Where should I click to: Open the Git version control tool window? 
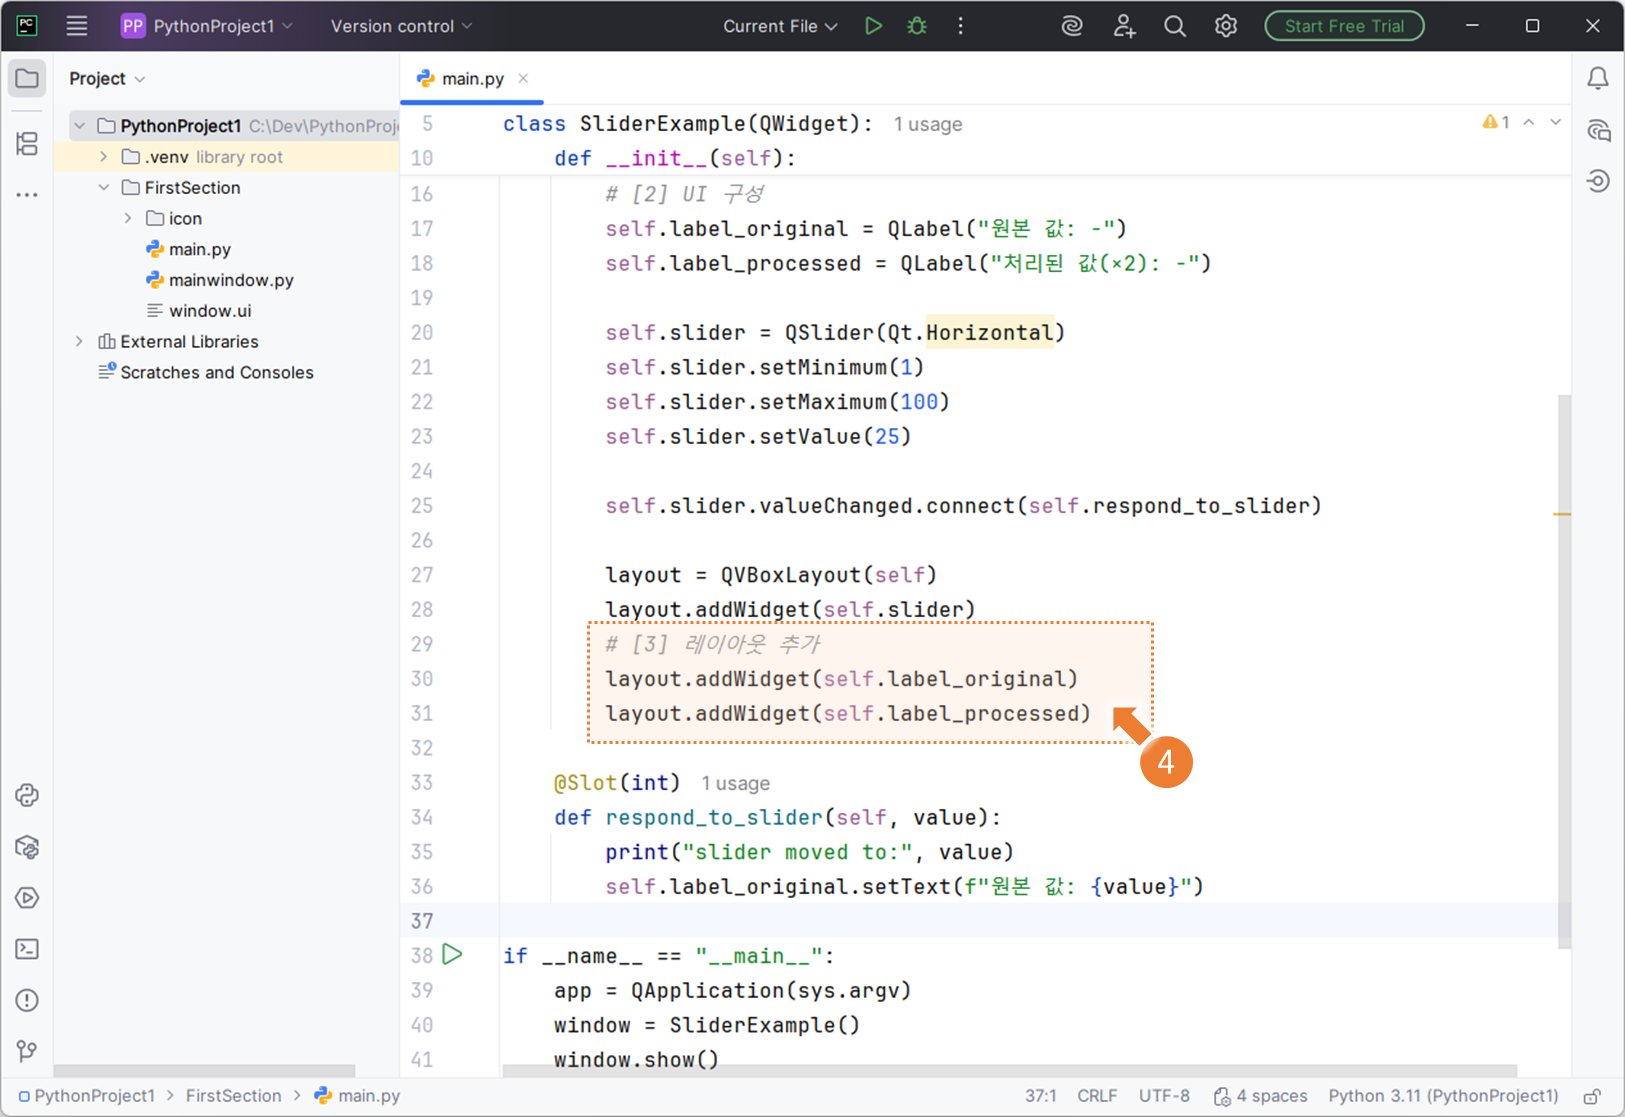pyautogui.click(x=27, y=1051)
